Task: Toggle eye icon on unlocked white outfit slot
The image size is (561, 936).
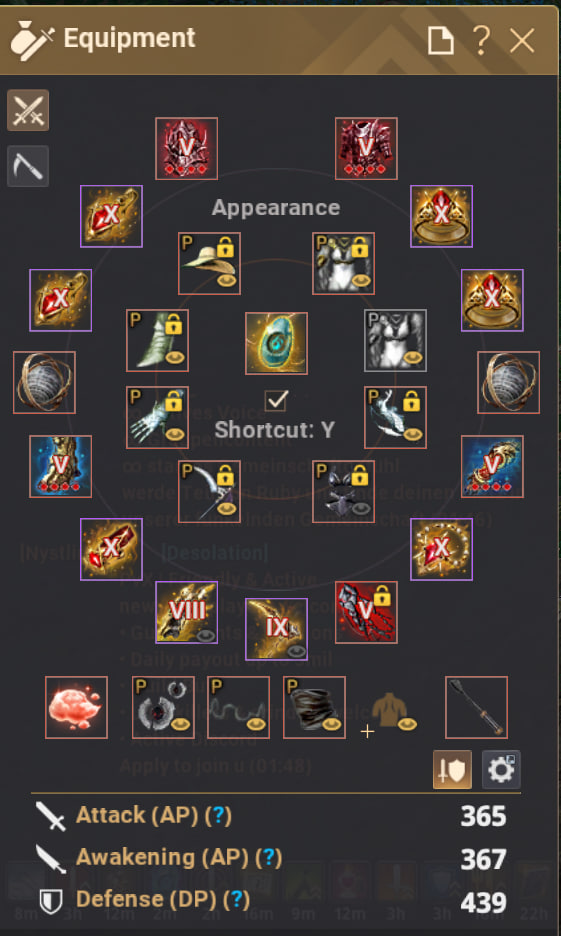Action: (x=412, y=358)
